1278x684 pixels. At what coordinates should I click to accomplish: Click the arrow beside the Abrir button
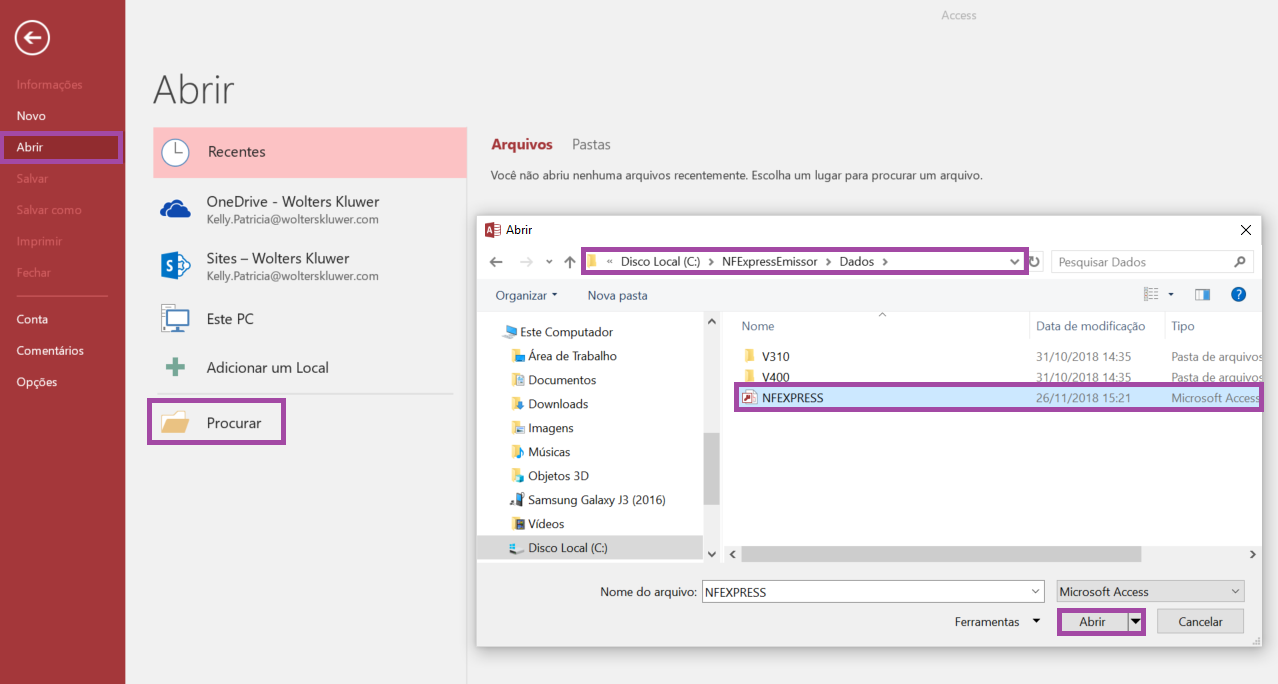pyautogui.click(x=1136, y=621)
